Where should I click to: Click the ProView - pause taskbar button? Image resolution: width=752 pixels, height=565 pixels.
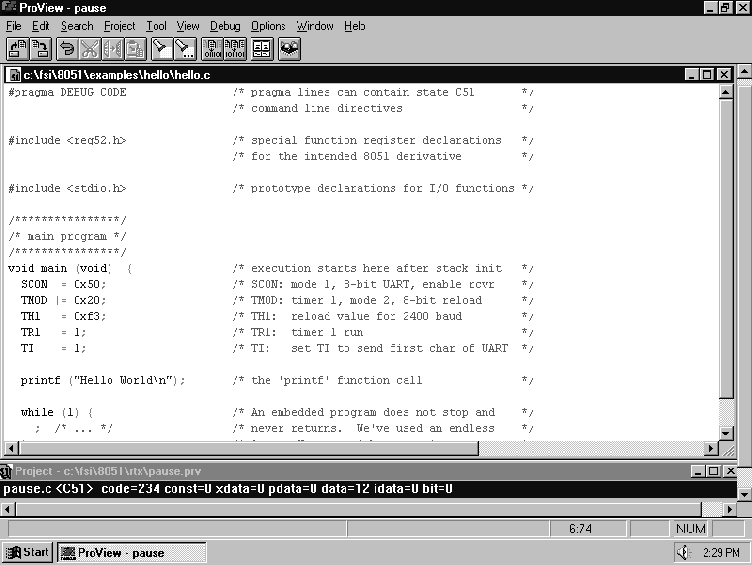click(131, 552)
